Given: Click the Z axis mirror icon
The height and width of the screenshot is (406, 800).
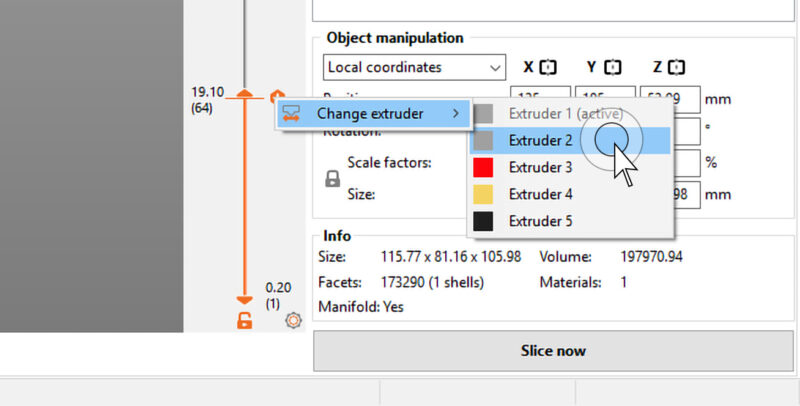Looking at the screenshot, I should (676, 68).
